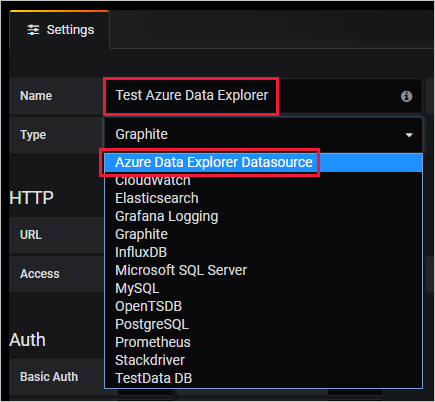Click the HTTP section heading
Image resolution: width=435 pixels, height=402 pixels.
pos(32,198)
